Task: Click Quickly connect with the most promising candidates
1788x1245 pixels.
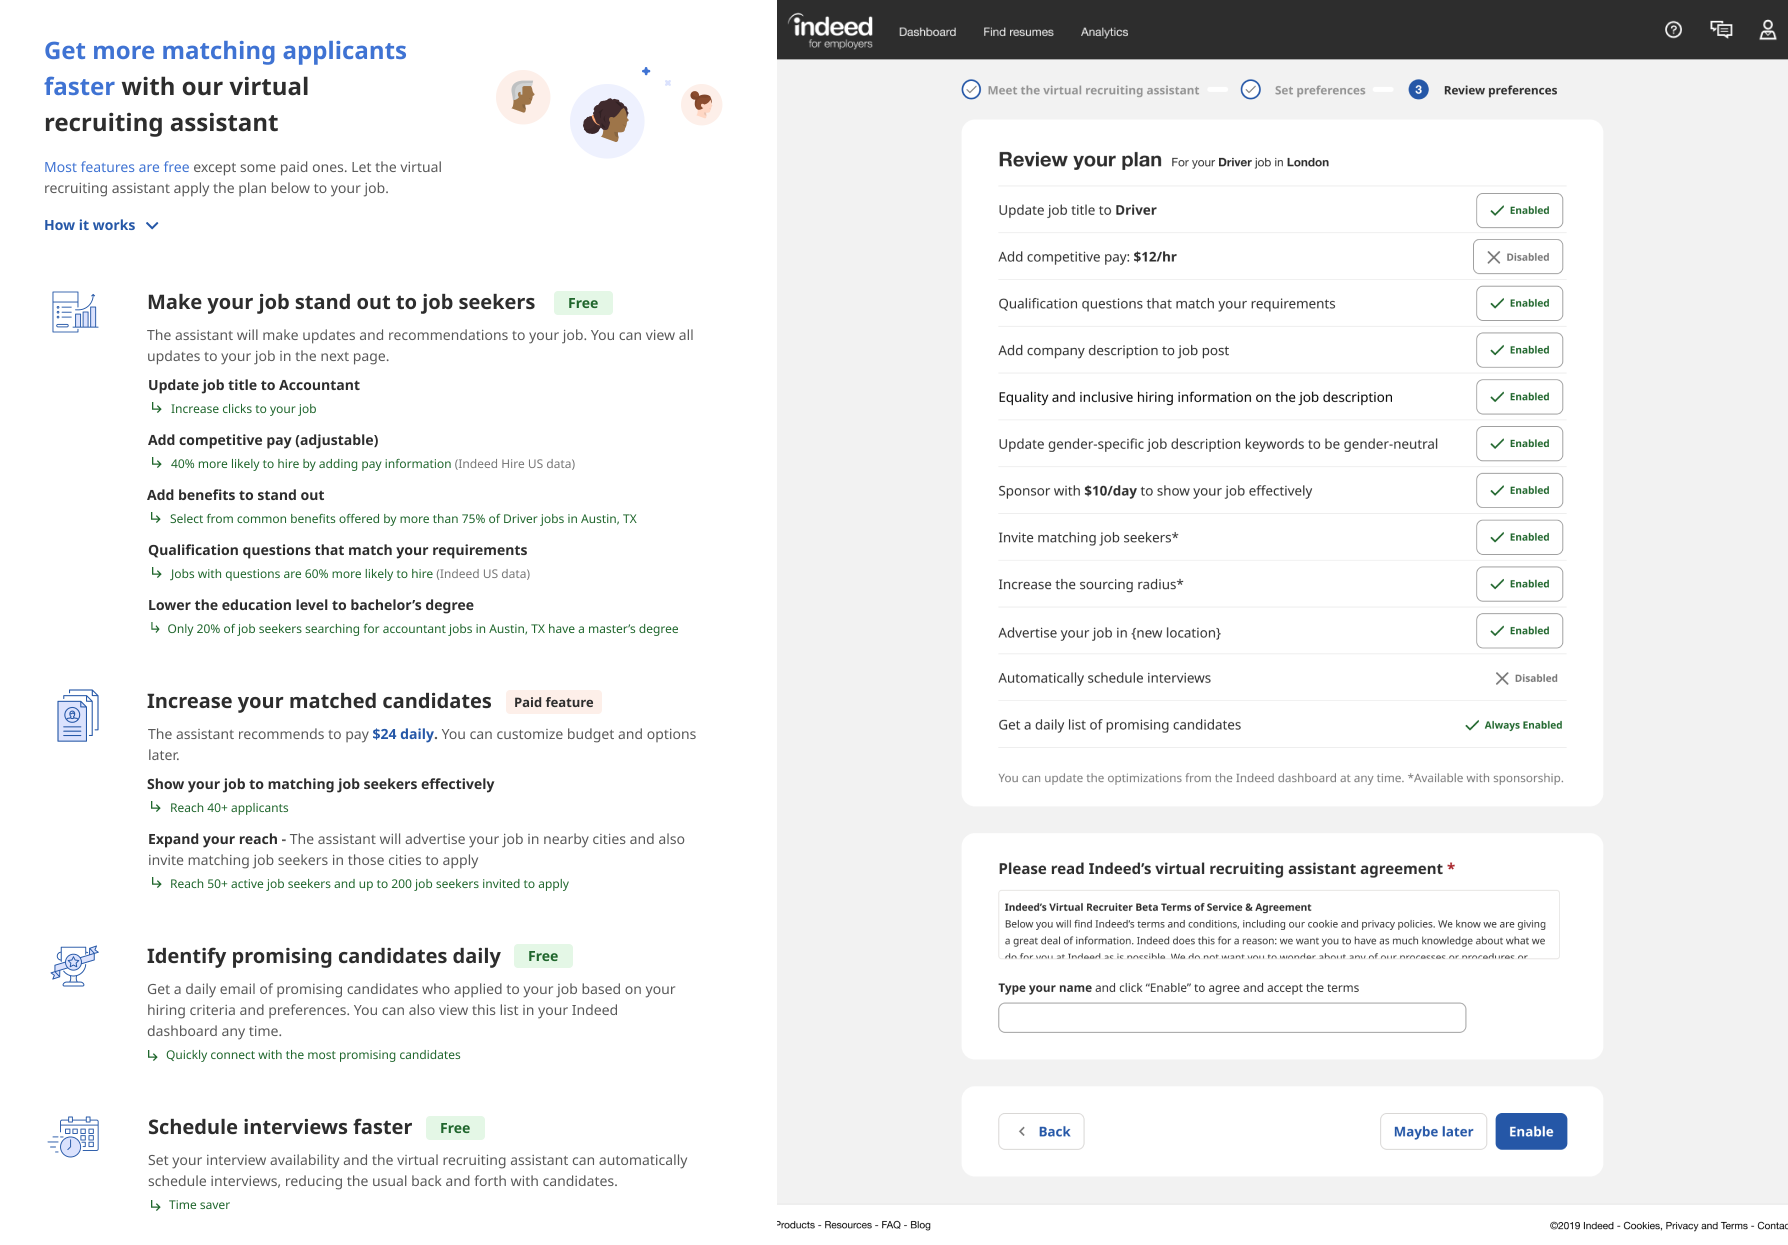Action: [x=313, y=1055]
